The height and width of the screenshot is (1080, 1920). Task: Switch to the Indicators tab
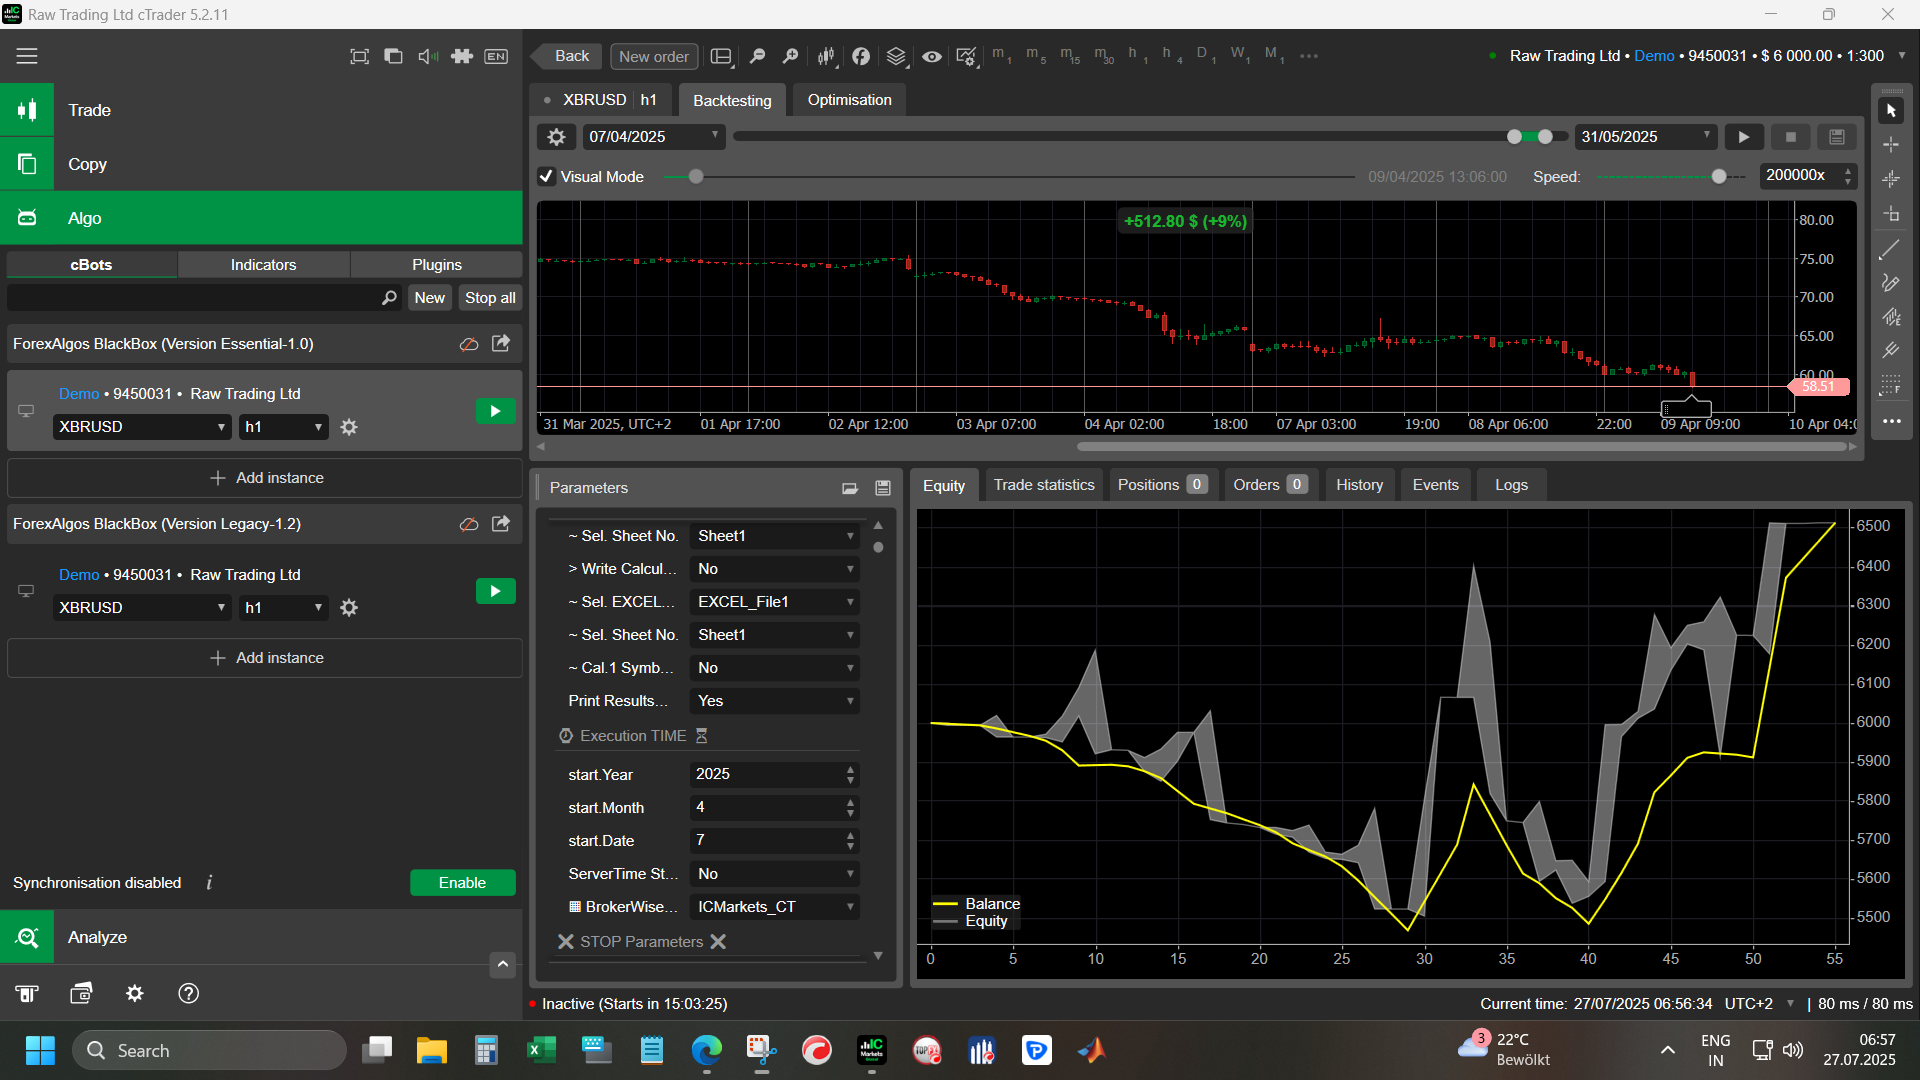tap(263, 265)
